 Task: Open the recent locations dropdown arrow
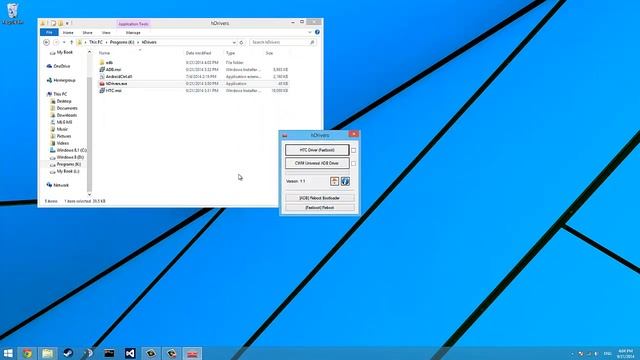[x=64, y=42]
